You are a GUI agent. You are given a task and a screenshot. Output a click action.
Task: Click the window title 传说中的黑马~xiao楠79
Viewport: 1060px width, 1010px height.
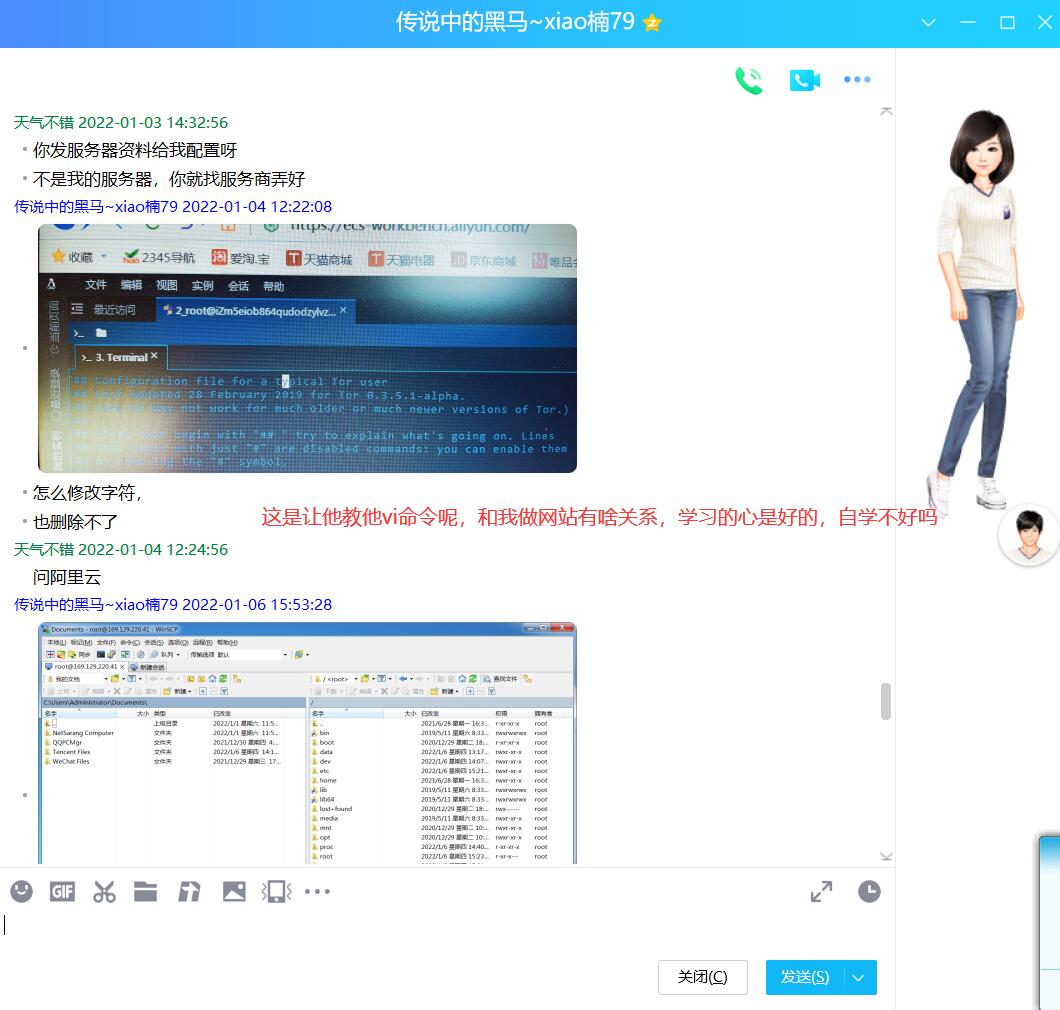pyautogui.click(x=515, y=22)
